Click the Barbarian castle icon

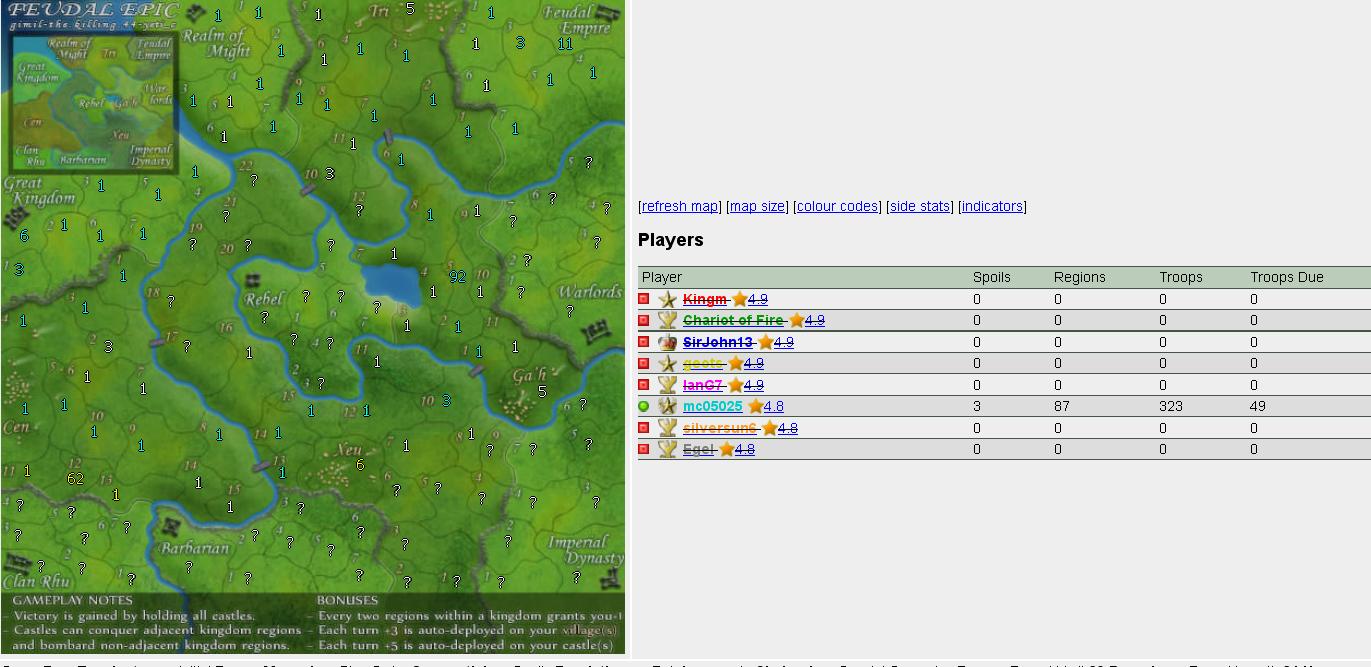pyautogui.click(x=171, y=526)
